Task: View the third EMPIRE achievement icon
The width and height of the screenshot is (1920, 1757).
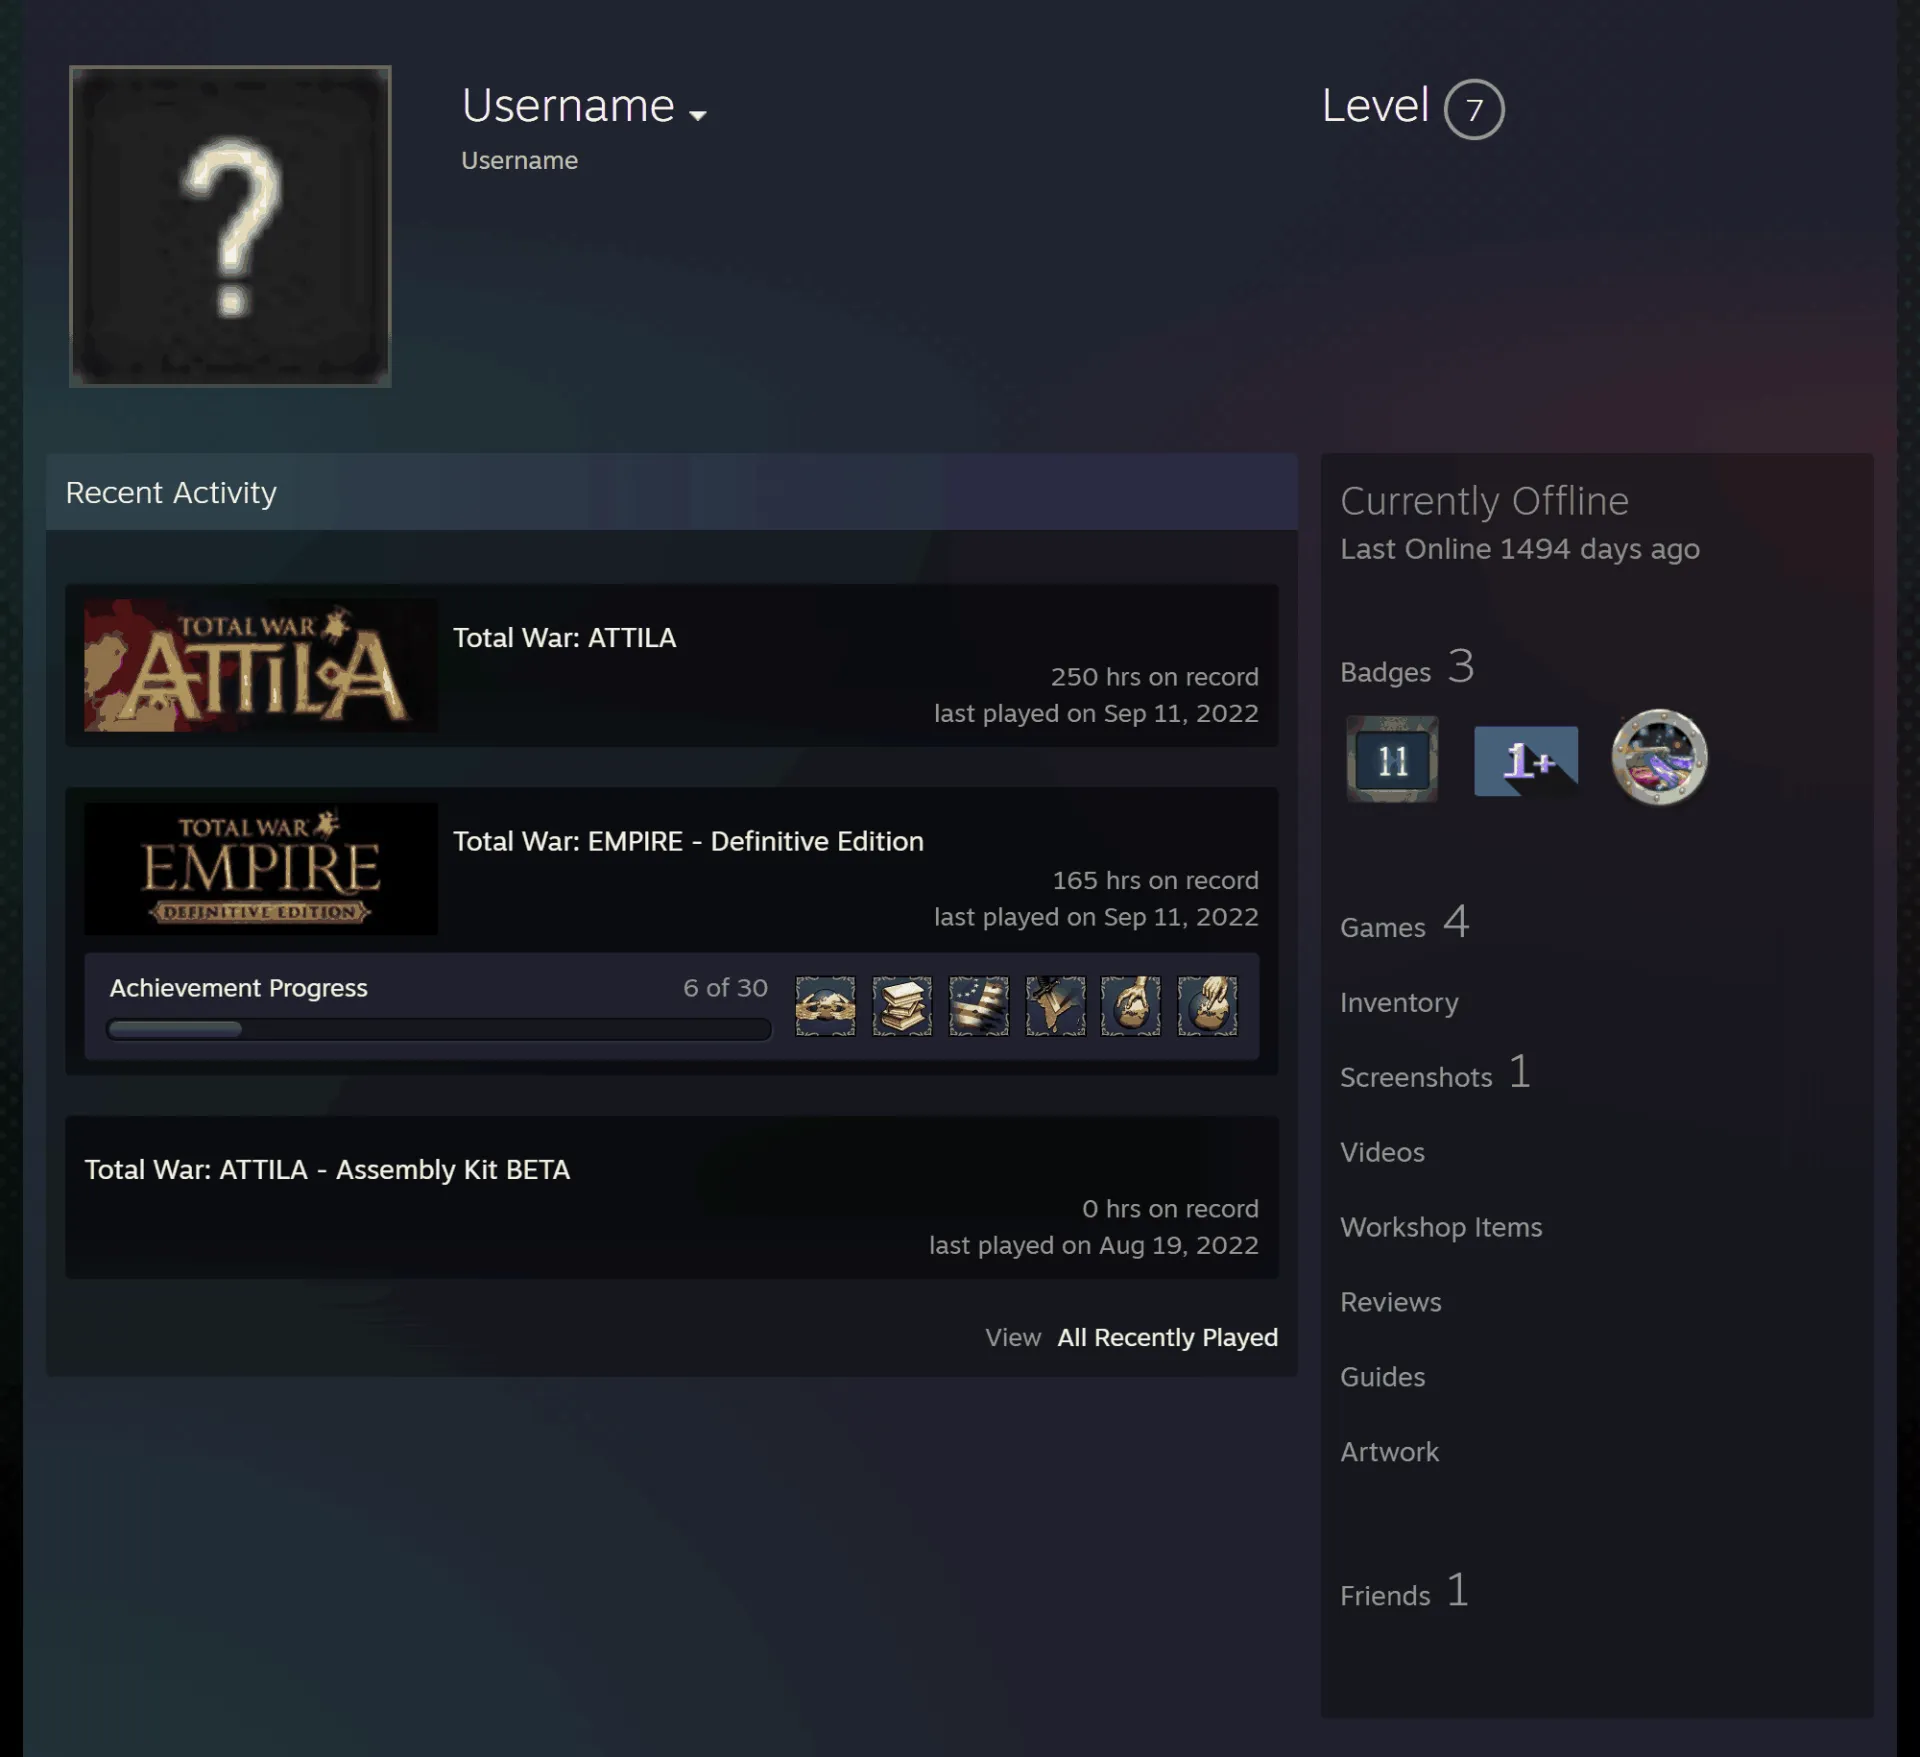Action: pos(979,1006)
